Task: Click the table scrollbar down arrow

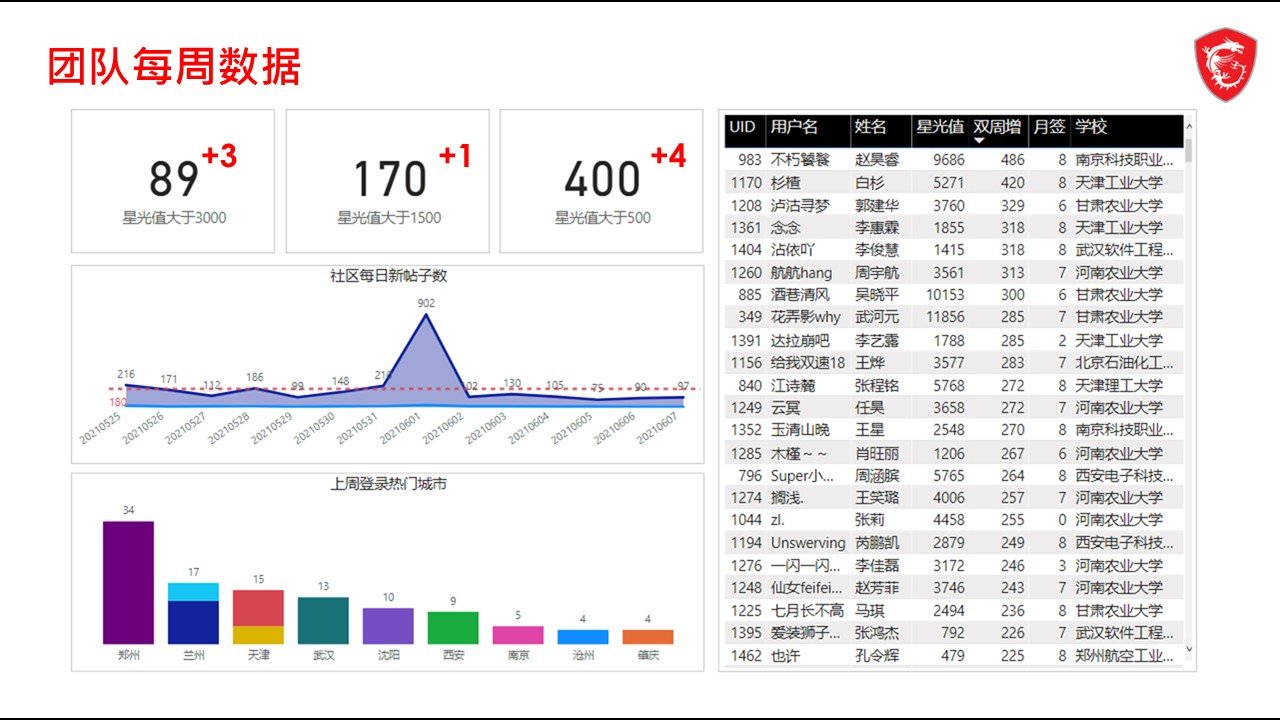Action: tap(1188, 649)
